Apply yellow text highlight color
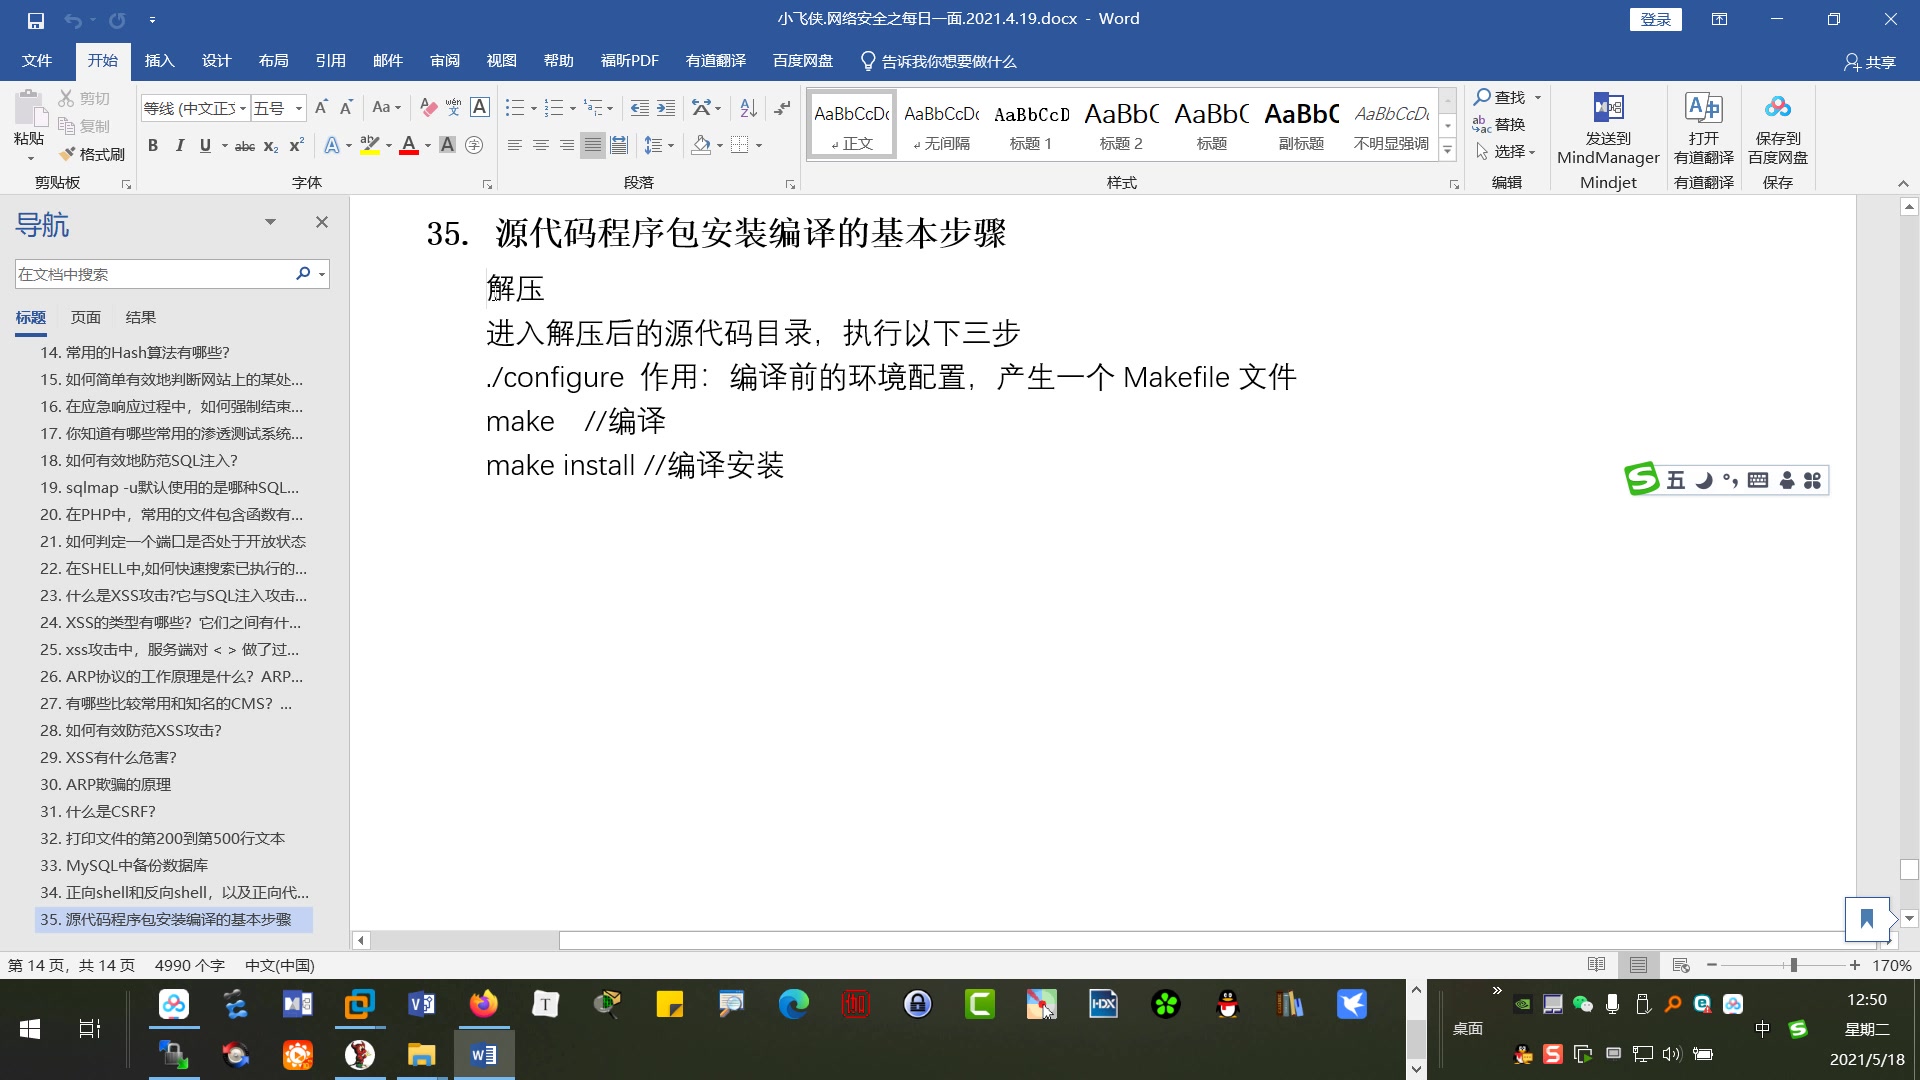Image resolution: width=1920 pixels, height=1080 pixels. tap(371, 145)
